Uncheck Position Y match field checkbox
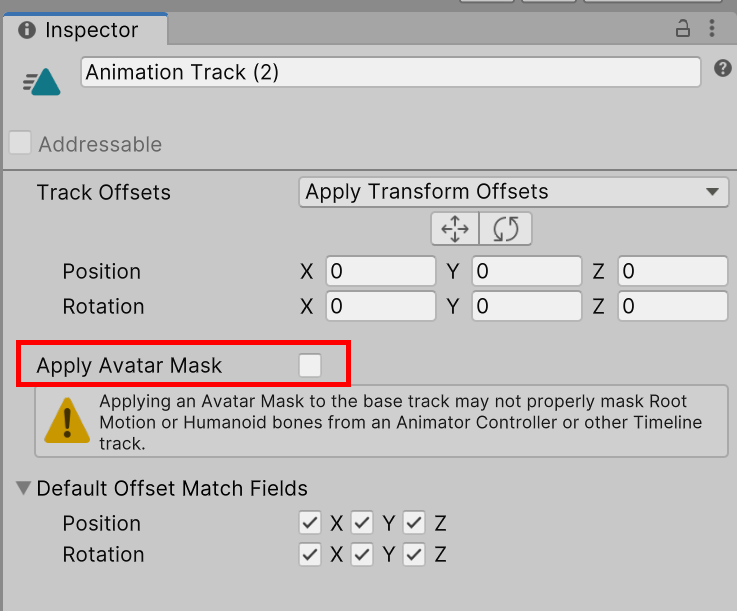The height and width of the screenshot is (611, 737). coord(362,523)
